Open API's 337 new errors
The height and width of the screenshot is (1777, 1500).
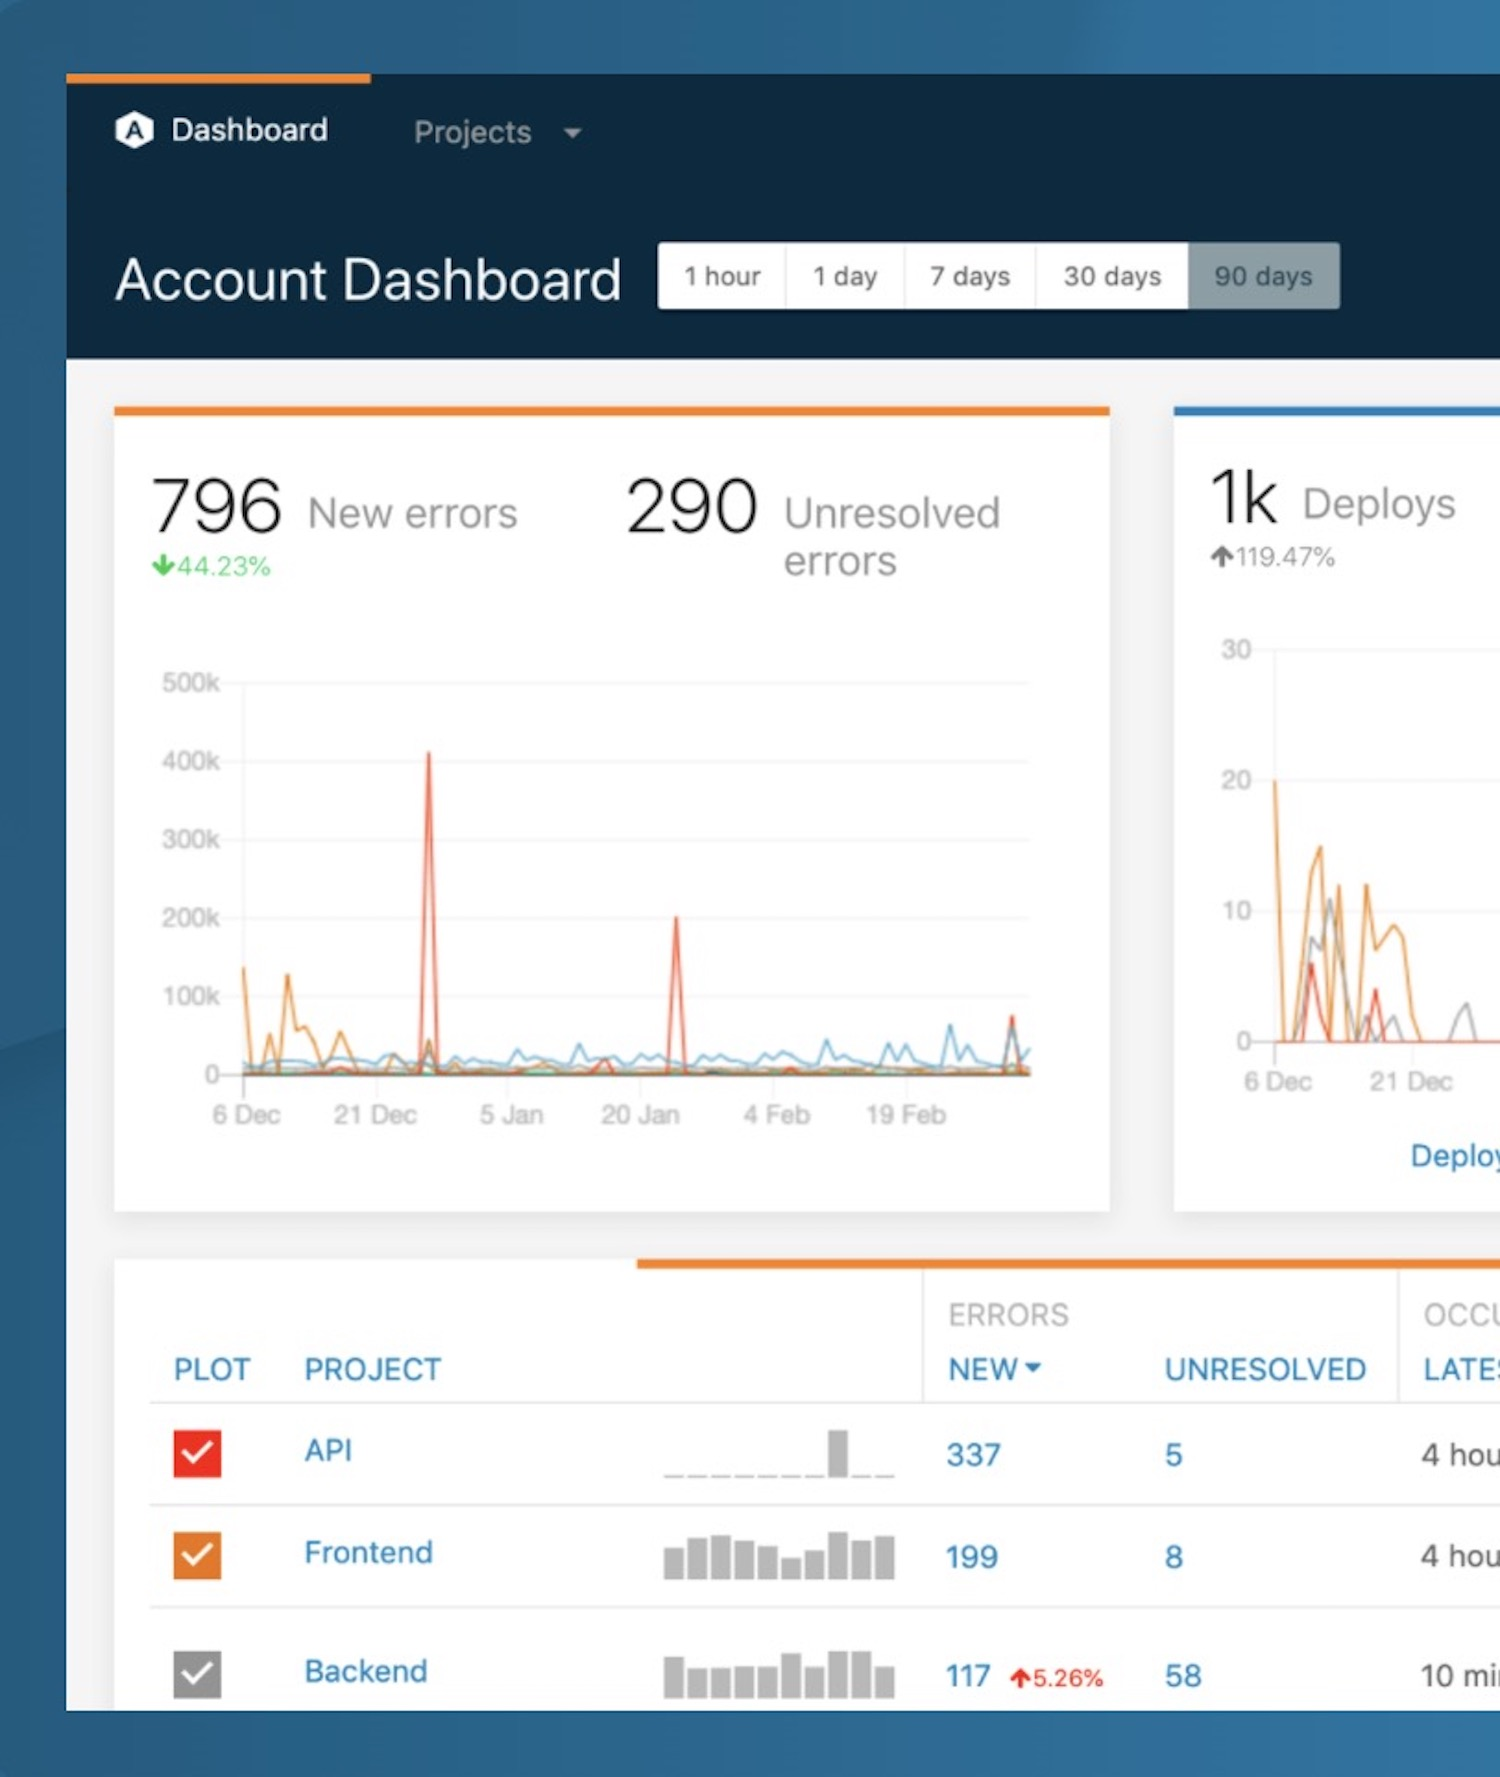tap(973, 1454)
